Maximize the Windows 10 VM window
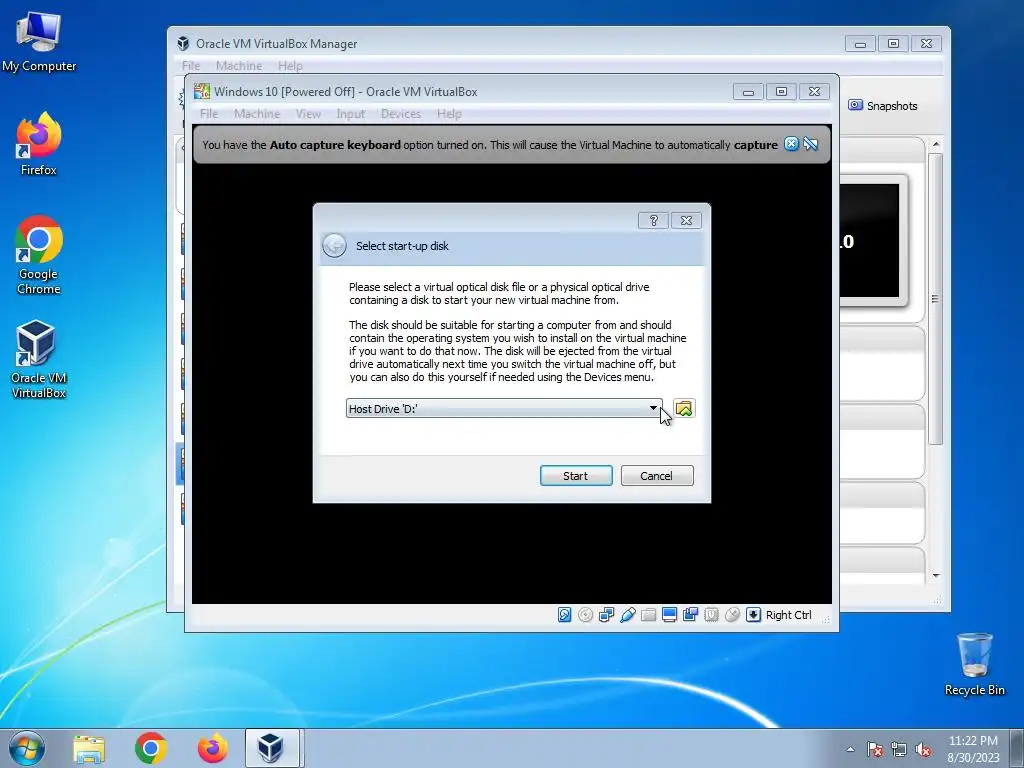Image resolution: width=1024 pixels, height=768 pixels. 781,92
